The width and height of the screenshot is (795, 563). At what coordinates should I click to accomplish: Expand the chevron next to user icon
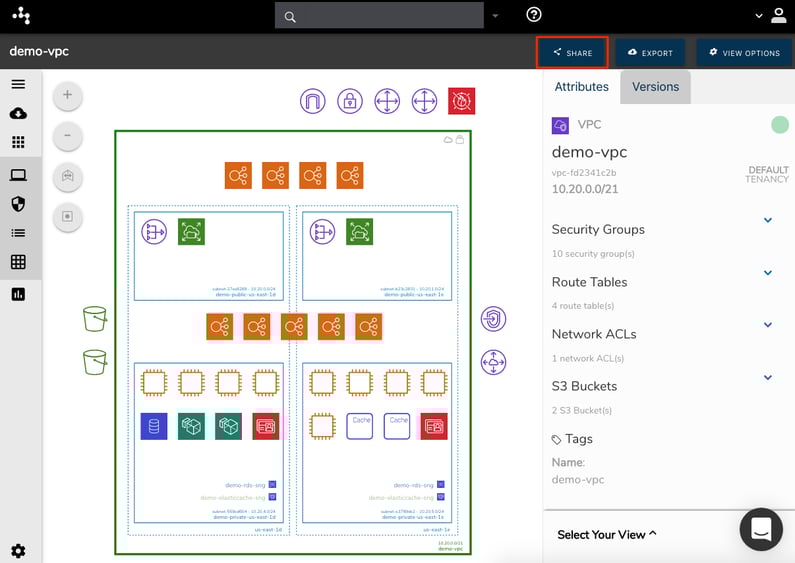(759, 16)
